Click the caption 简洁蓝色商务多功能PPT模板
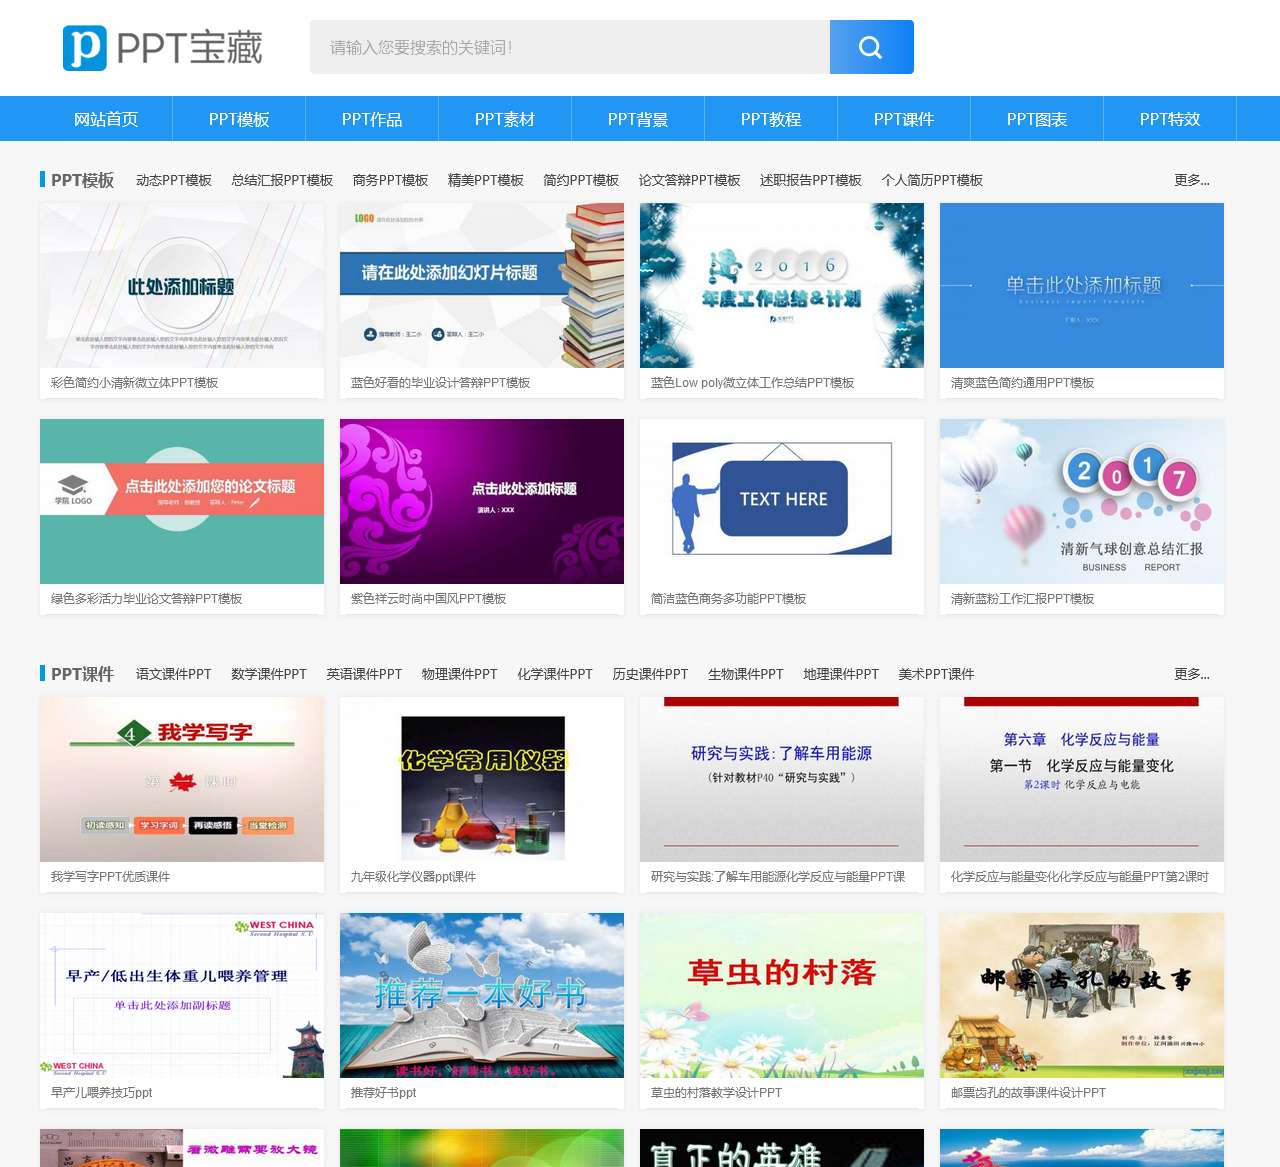Viewport: 1280px width, 1167px height. pyautogui.click(x=728, y=599)
